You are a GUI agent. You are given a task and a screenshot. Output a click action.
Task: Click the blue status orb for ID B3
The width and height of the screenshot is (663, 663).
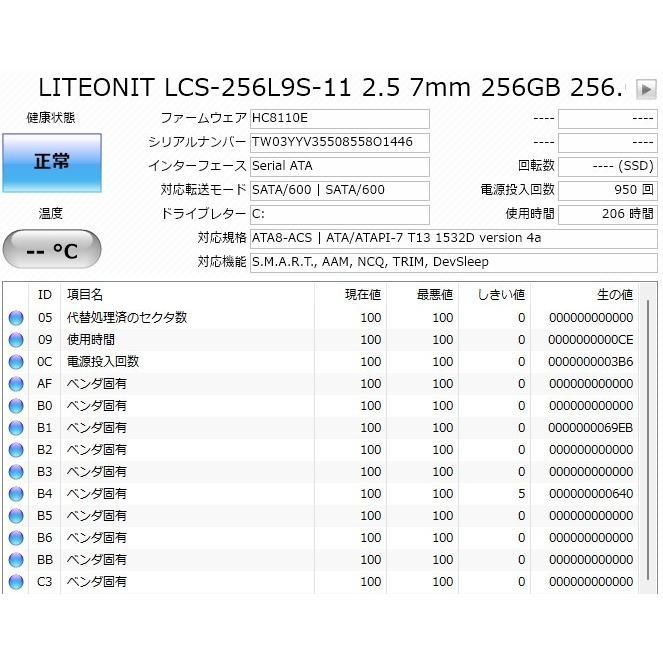[16, 472]
